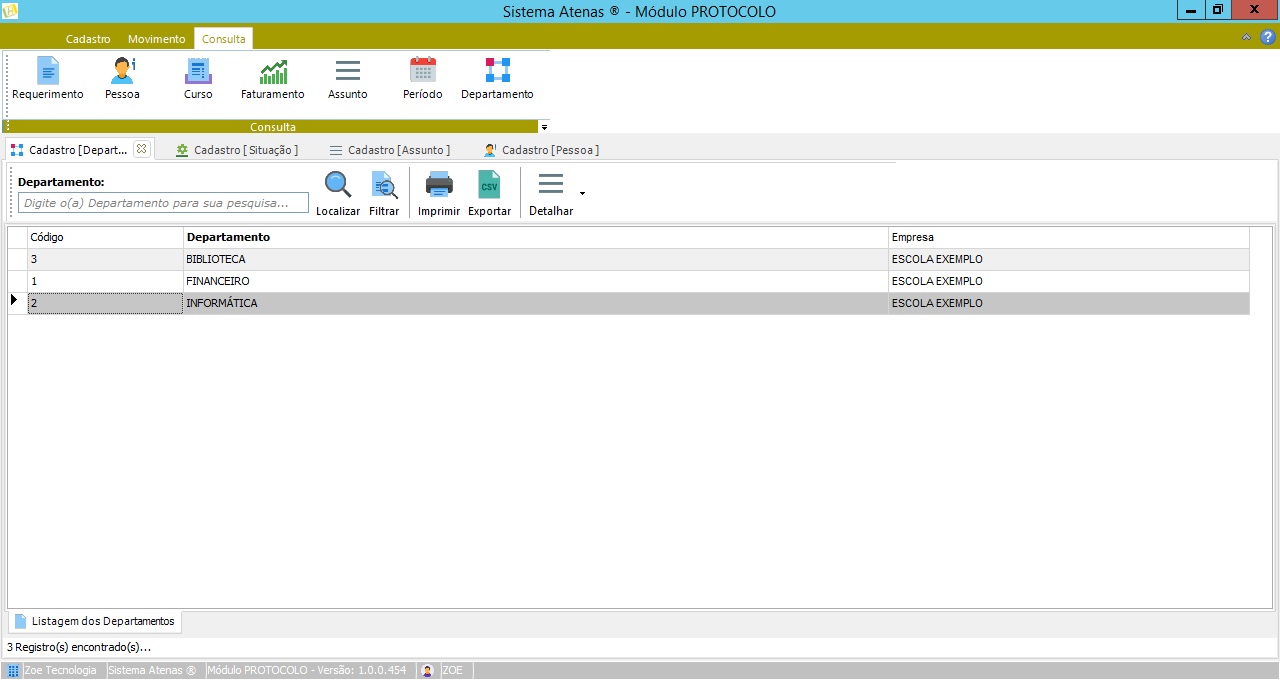1280x680 pixels.
Task: Minimize the Sistema Atenas window
Action: pos(1191,10)
